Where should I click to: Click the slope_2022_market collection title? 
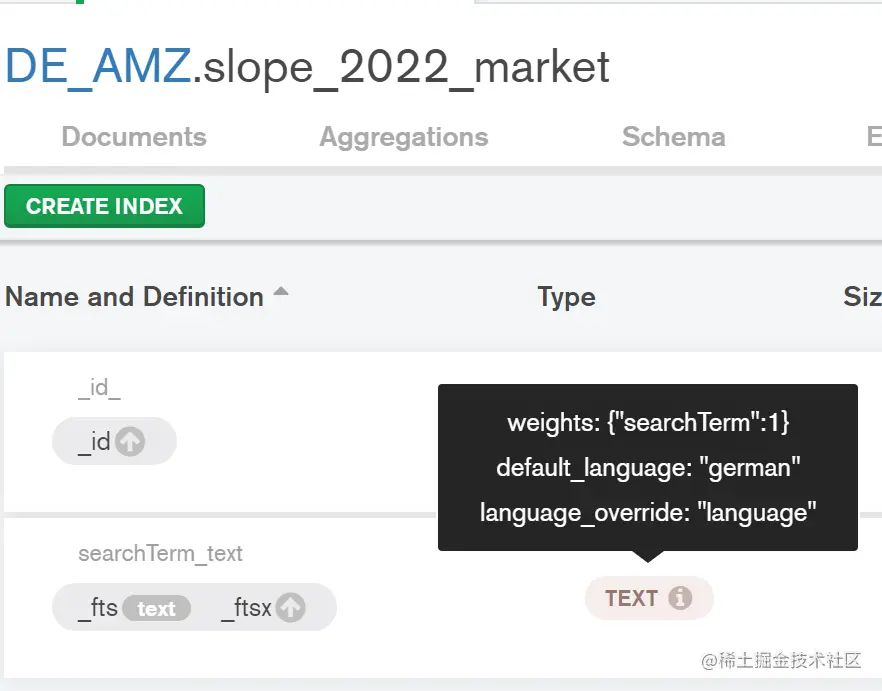click(402, 67)
